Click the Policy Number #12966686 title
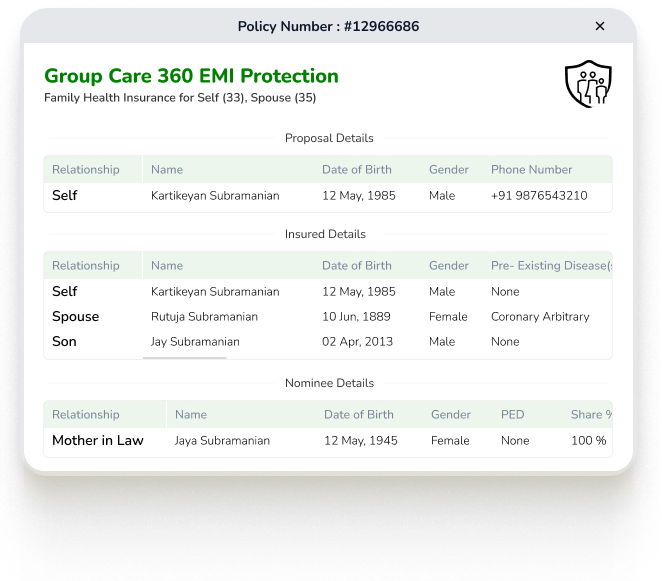Image resolution: width=662 pixels, height=581 pixels. 328,26
